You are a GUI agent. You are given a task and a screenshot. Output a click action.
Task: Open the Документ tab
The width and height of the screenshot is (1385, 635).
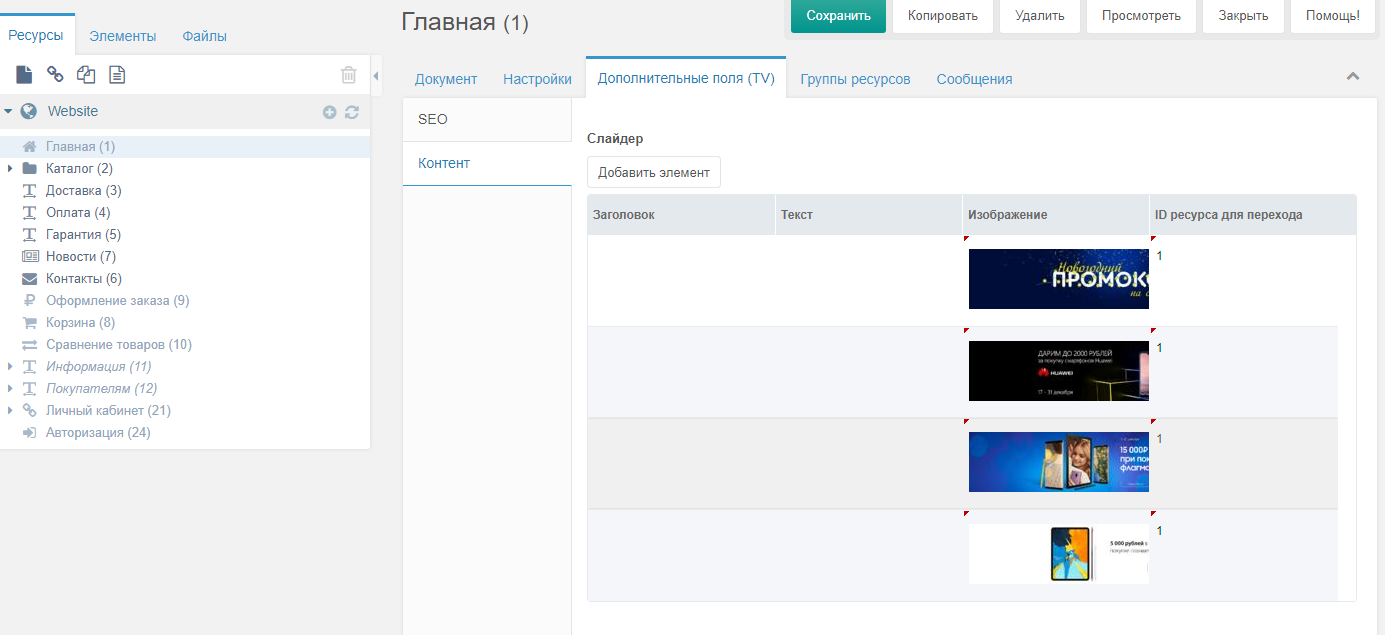446,79
